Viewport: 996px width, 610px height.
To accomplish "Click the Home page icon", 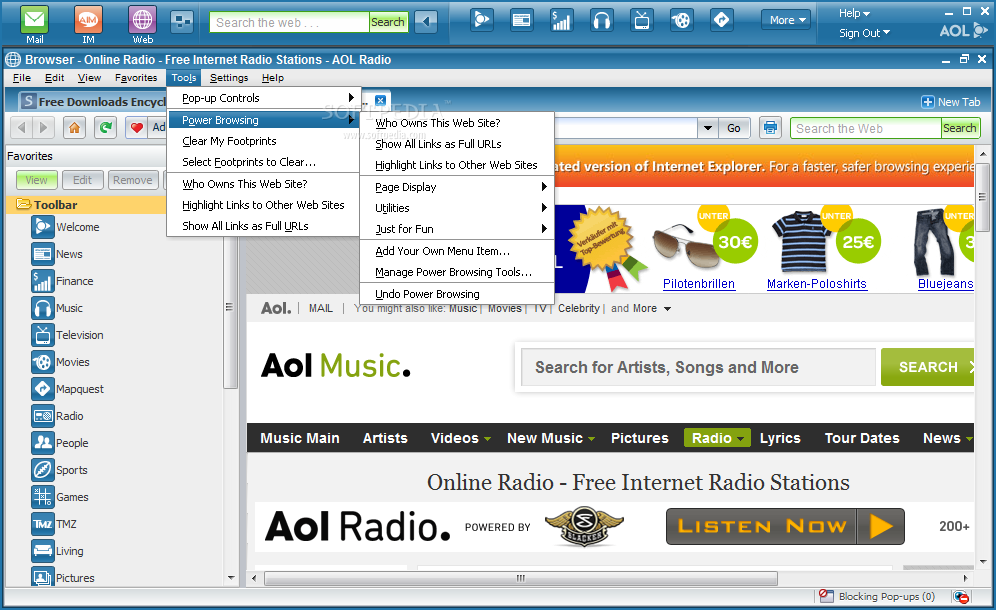I will click(x=74, y=128).
